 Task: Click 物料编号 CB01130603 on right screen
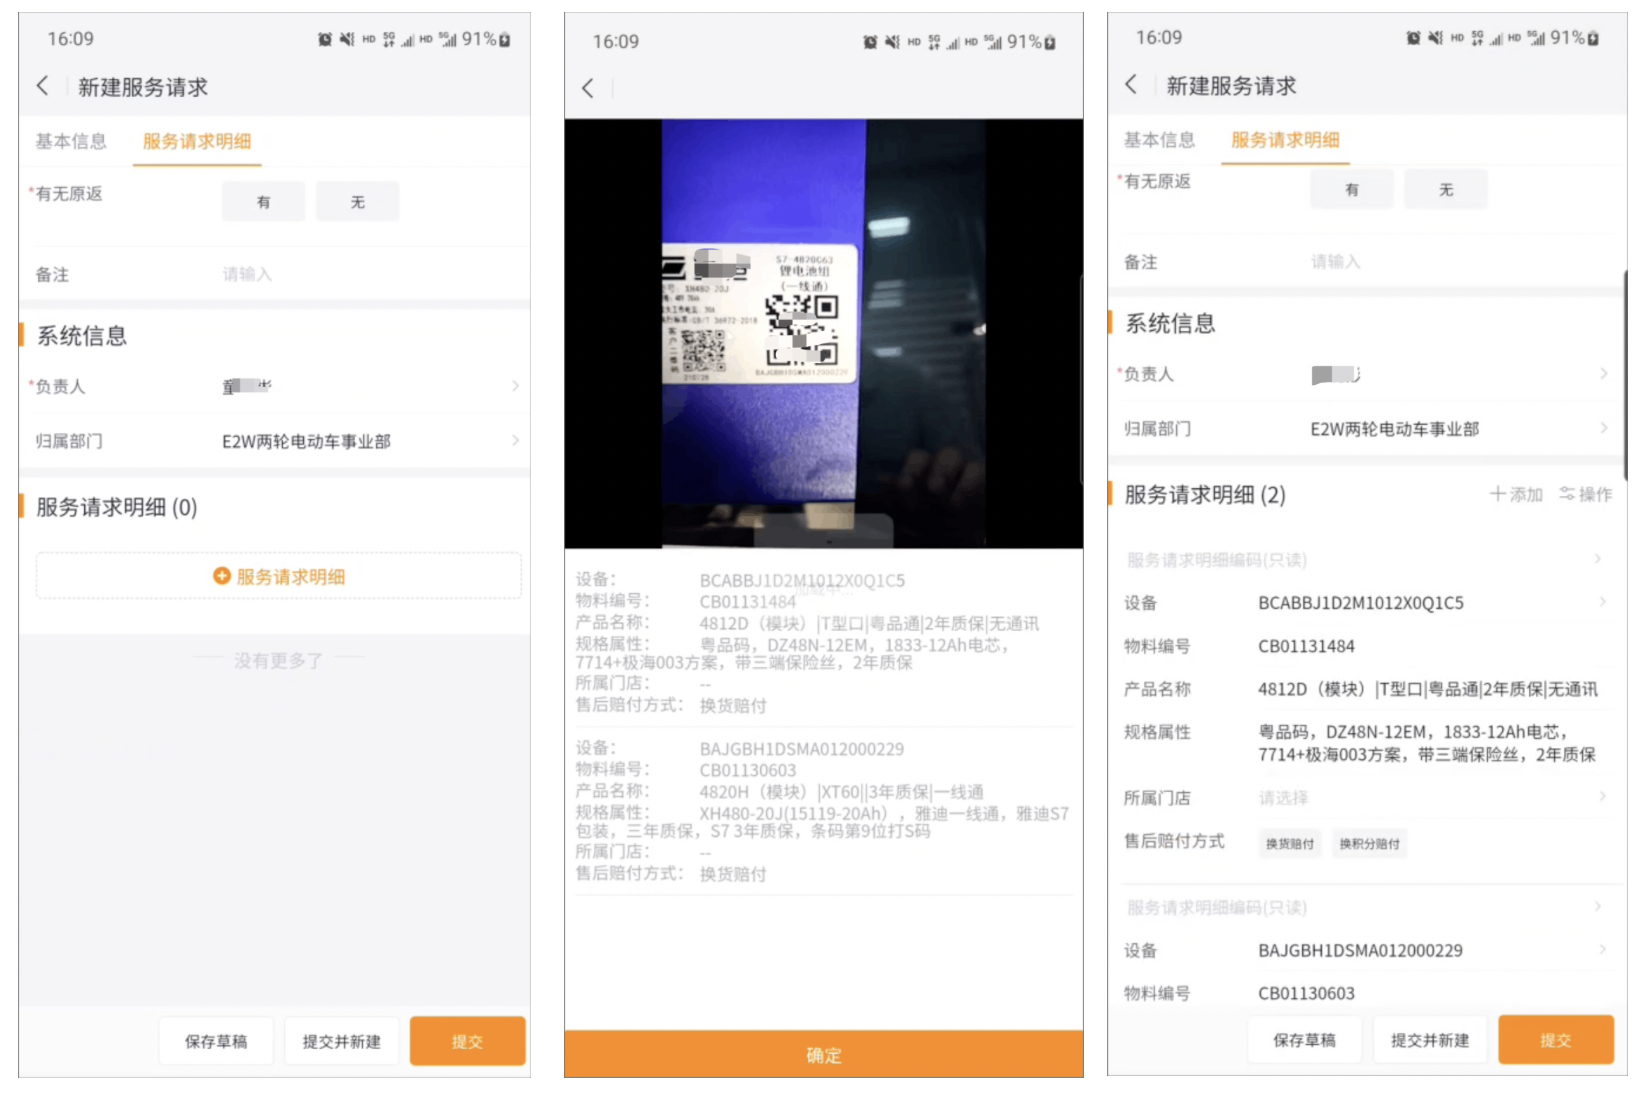coord(1307,993)
